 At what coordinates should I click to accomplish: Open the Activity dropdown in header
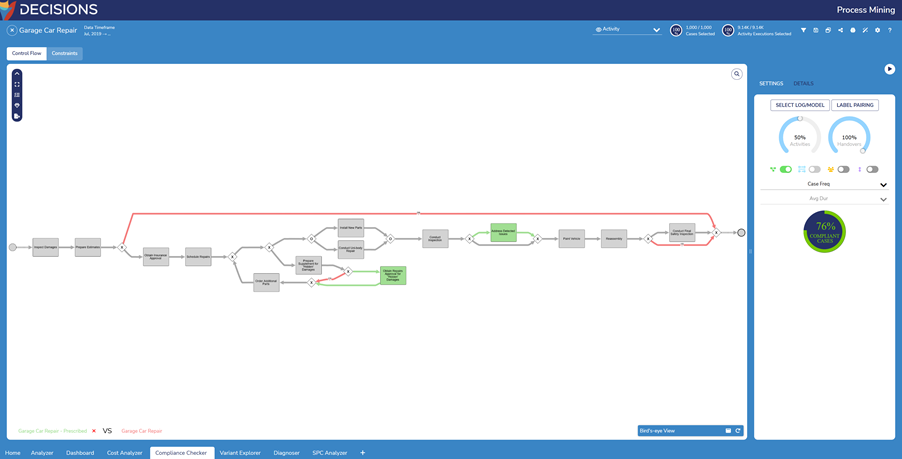click(627, 30)
